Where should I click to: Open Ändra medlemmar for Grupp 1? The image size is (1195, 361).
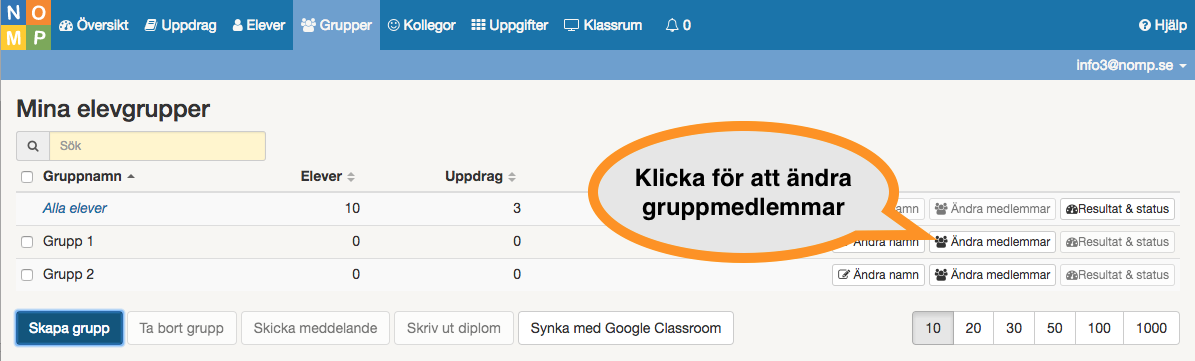click(x=992, y=242)
